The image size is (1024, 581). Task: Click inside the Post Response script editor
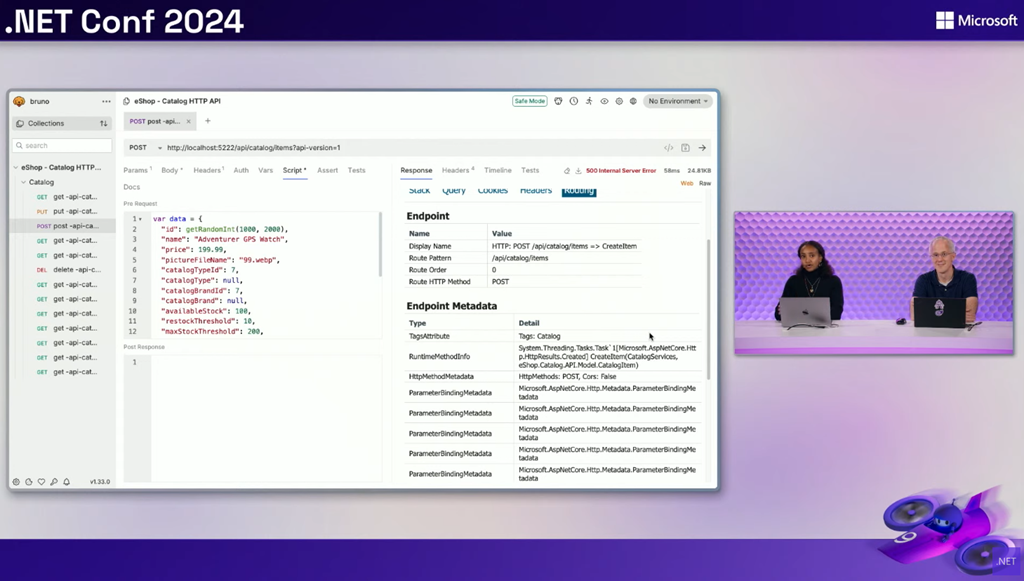pyautogui.click(x=266, y=419)
